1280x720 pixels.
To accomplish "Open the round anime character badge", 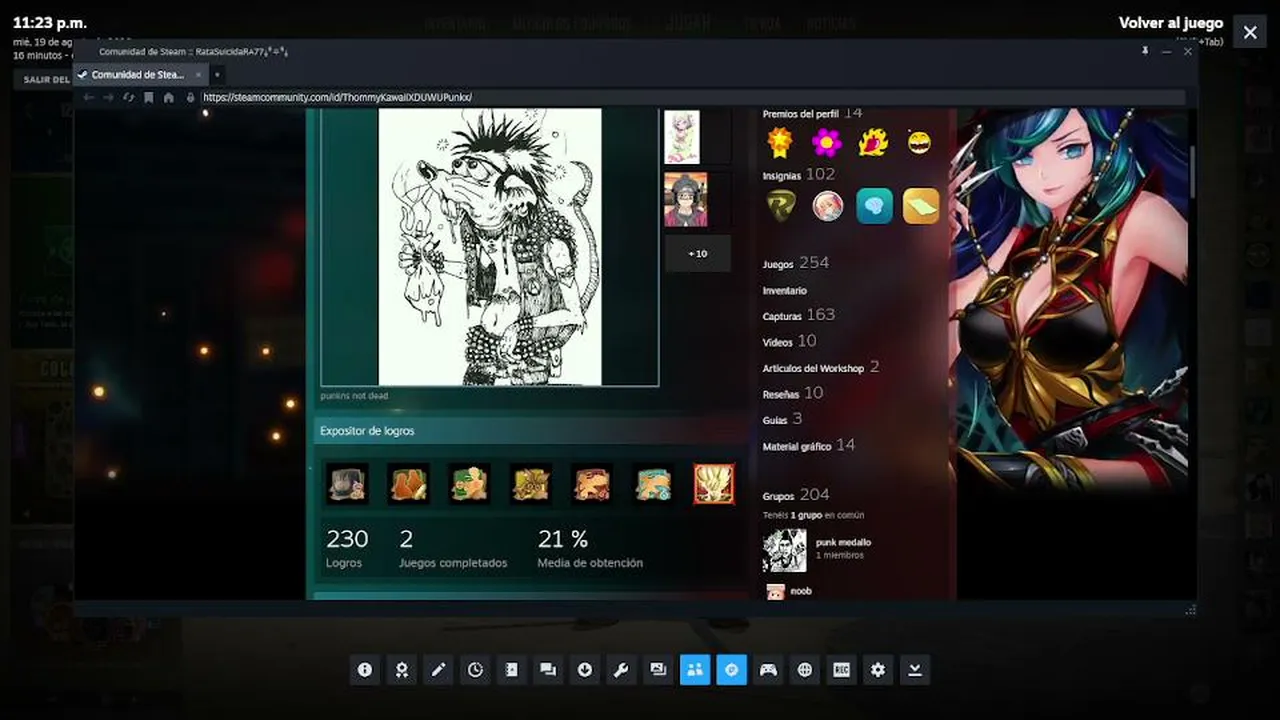I will [x=828, y=206].
